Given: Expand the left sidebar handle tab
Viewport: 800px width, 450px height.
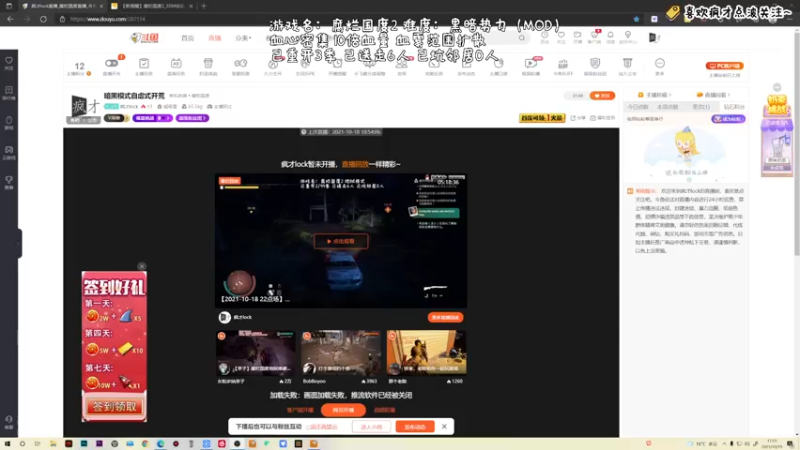Looking at the screenshot, I should coord(19,243).
